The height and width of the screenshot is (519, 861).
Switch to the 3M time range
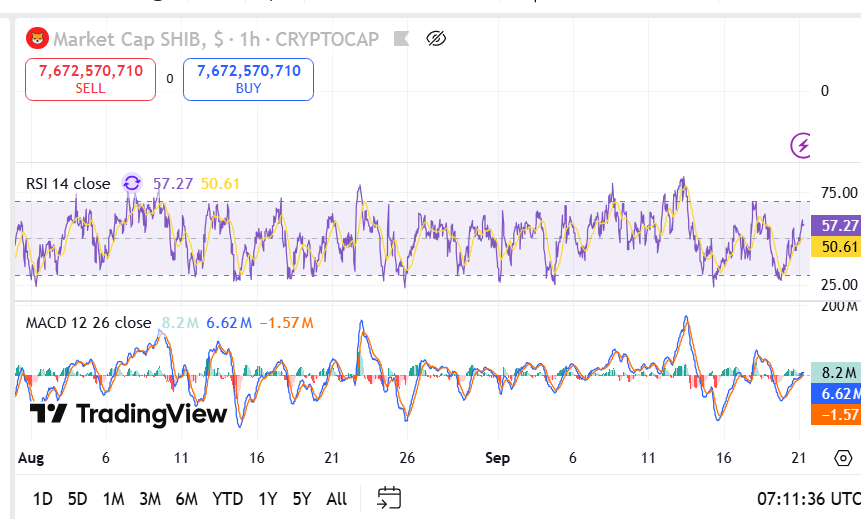click(150, 498)
